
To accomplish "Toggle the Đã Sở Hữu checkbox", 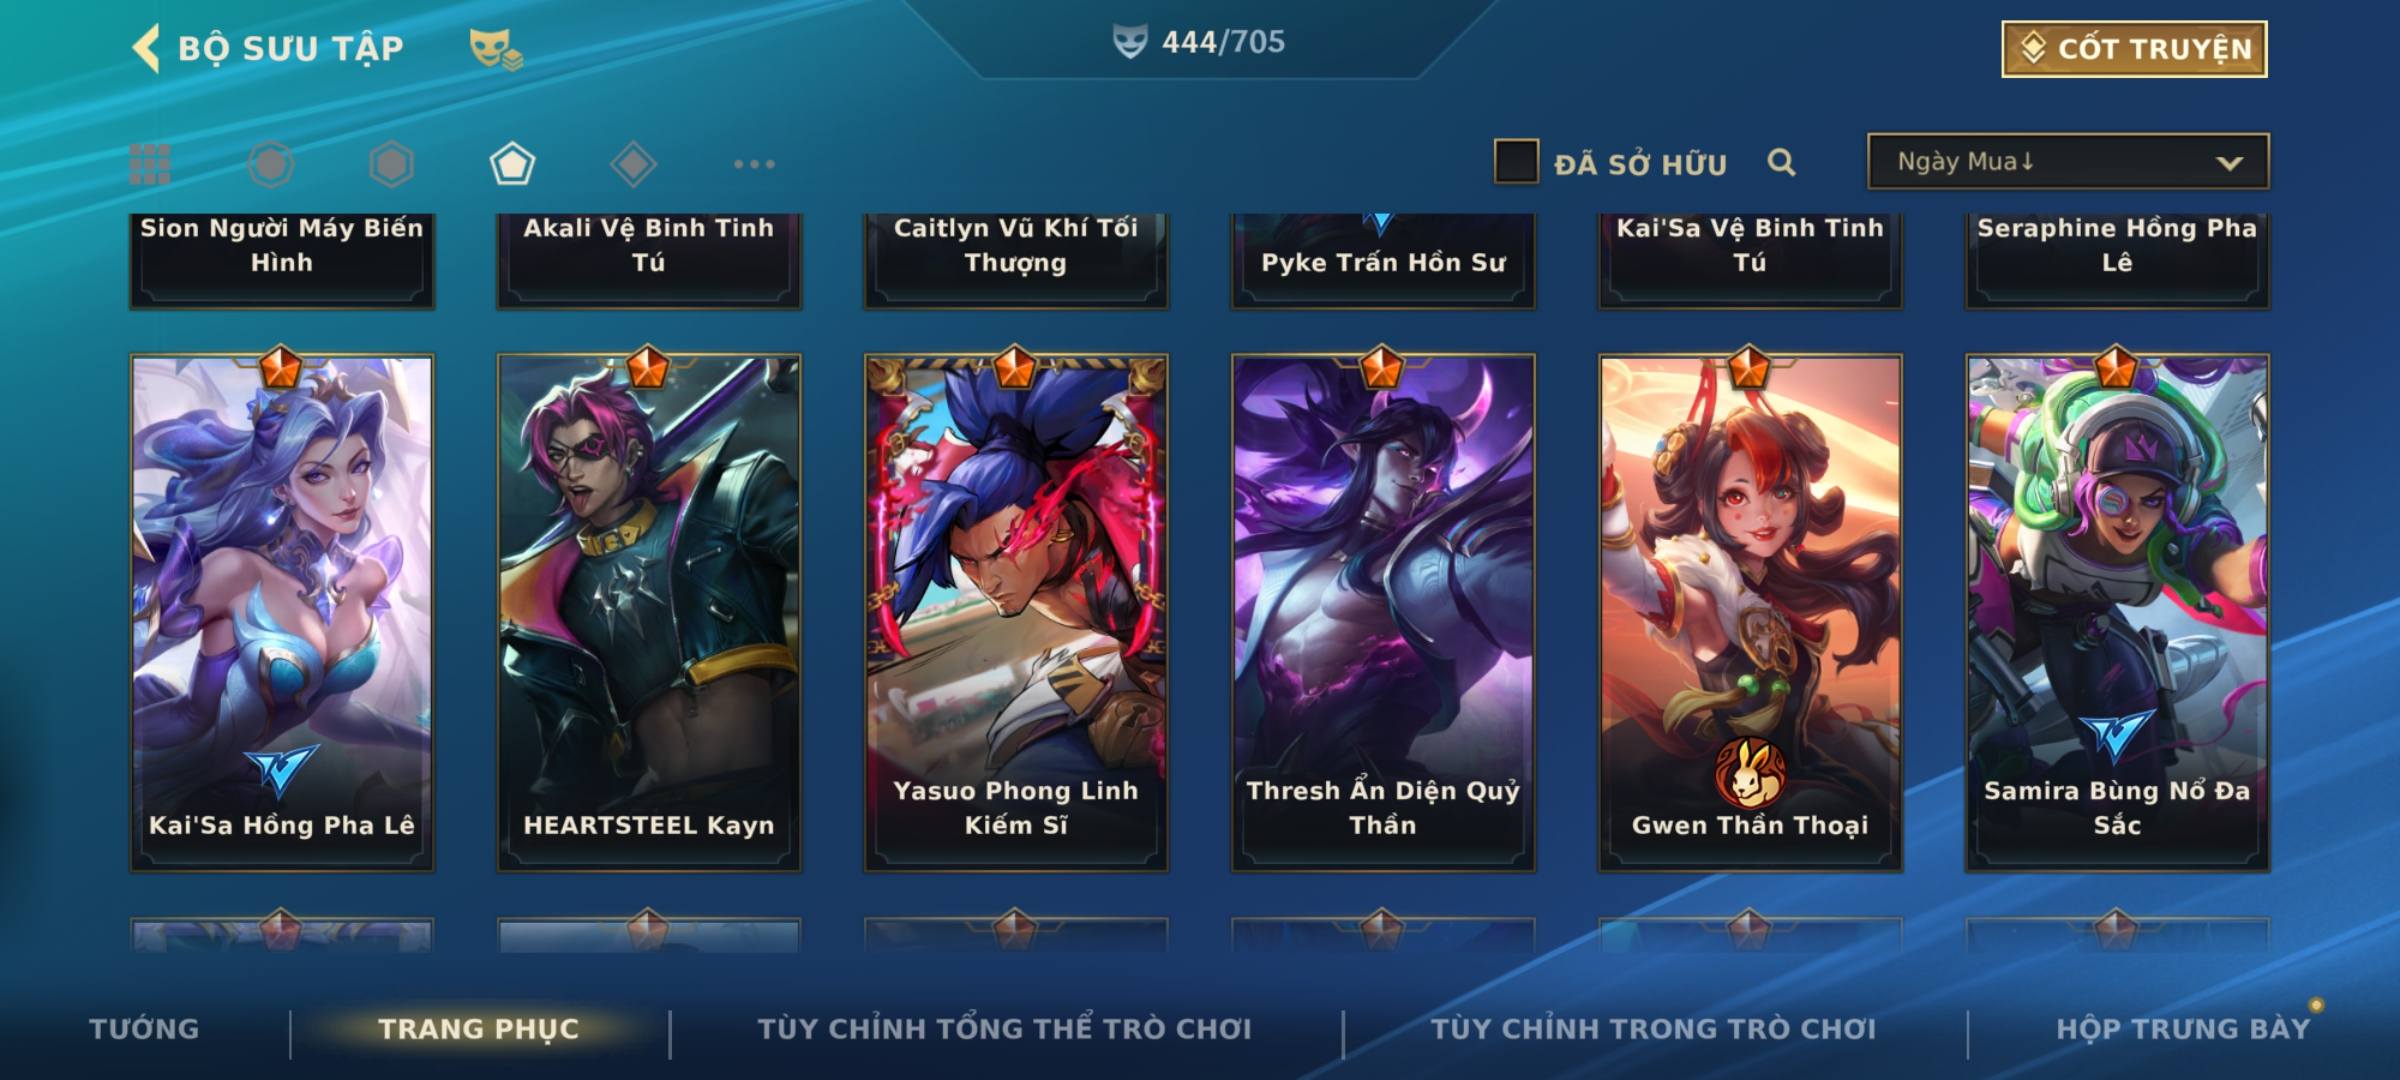I will pyautogui.click(x=1516, y=161).
